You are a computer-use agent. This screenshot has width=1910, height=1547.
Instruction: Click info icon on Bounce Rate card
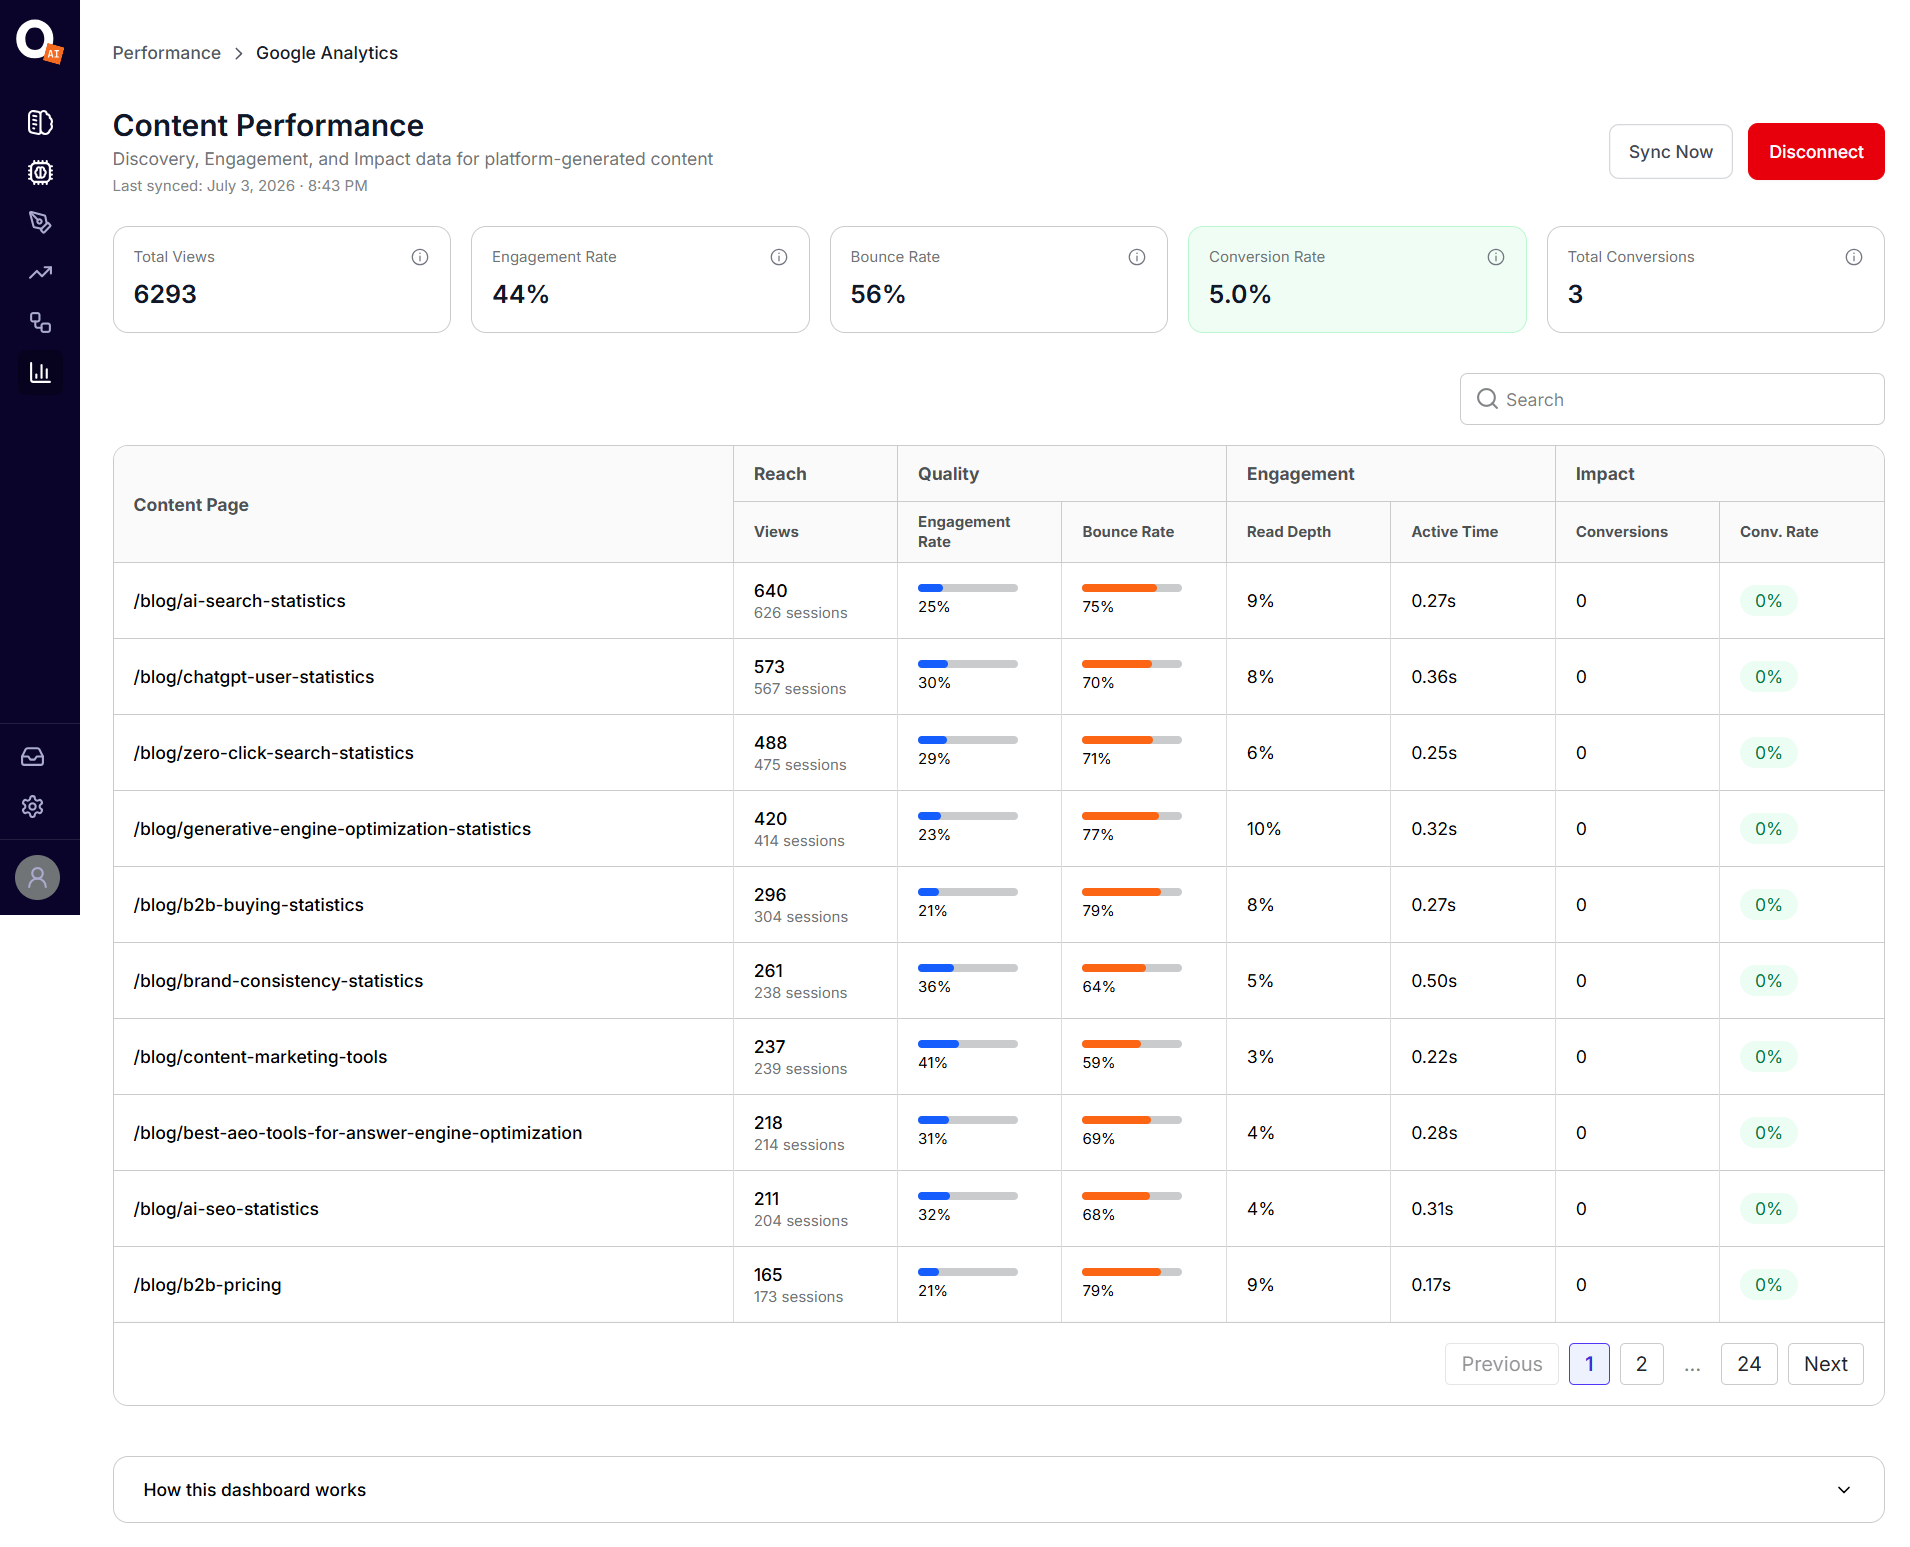tap(1137, 257)
